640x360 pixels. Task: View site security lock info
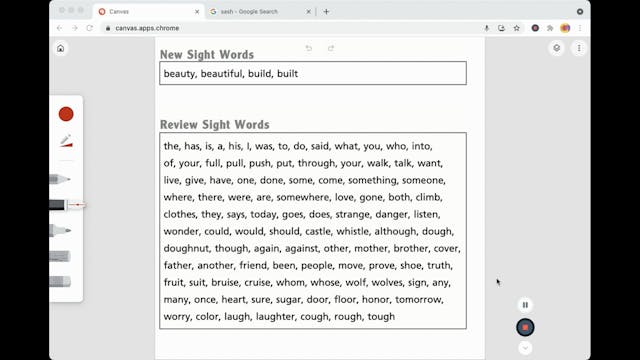[x=108, y=28]
